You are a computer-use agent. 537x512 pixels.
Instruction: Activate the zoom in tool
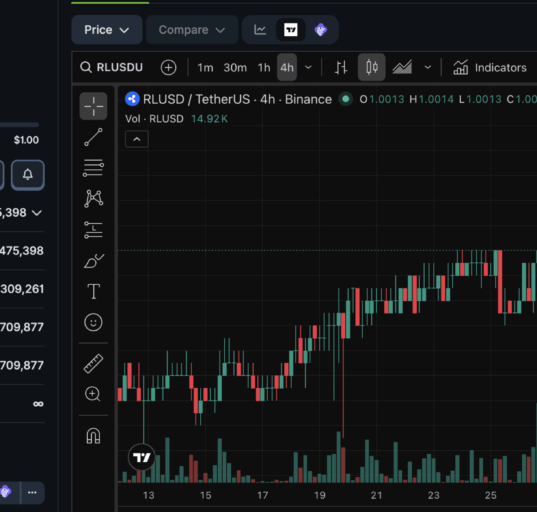(92, 394)
